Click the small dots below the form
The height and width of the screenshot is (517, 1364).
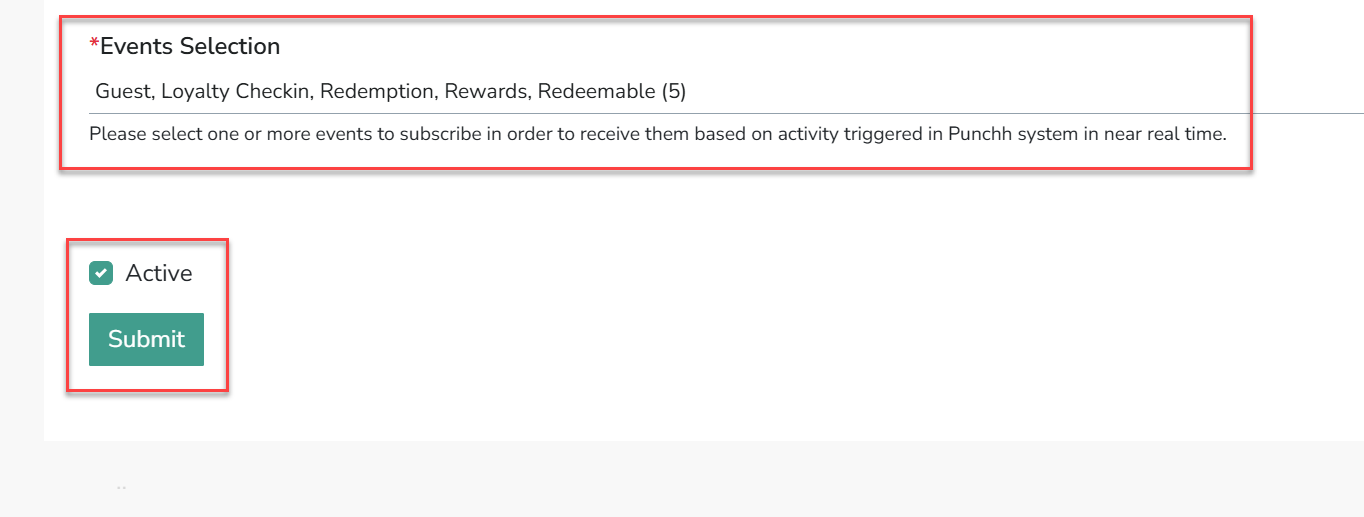coord(121,488)
